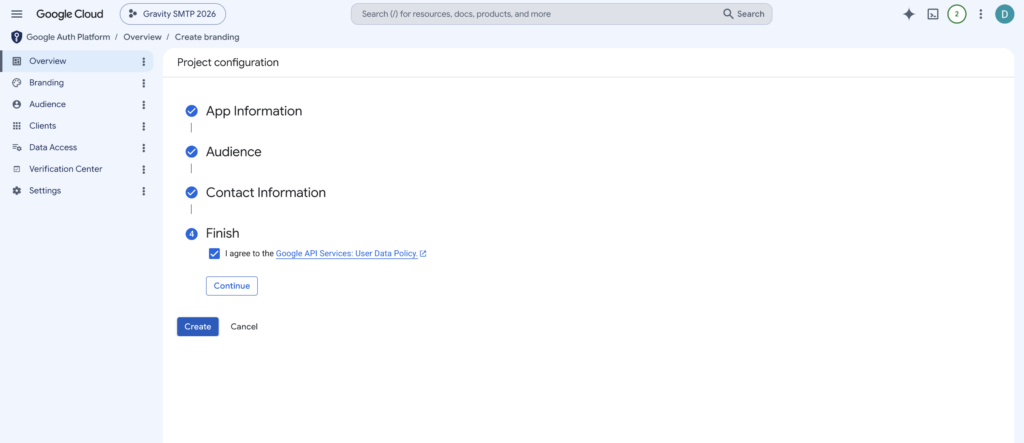This screenshot has width=1024, height=443.
Task: Click the Google Cloud logo
Action: click(69, 14)
